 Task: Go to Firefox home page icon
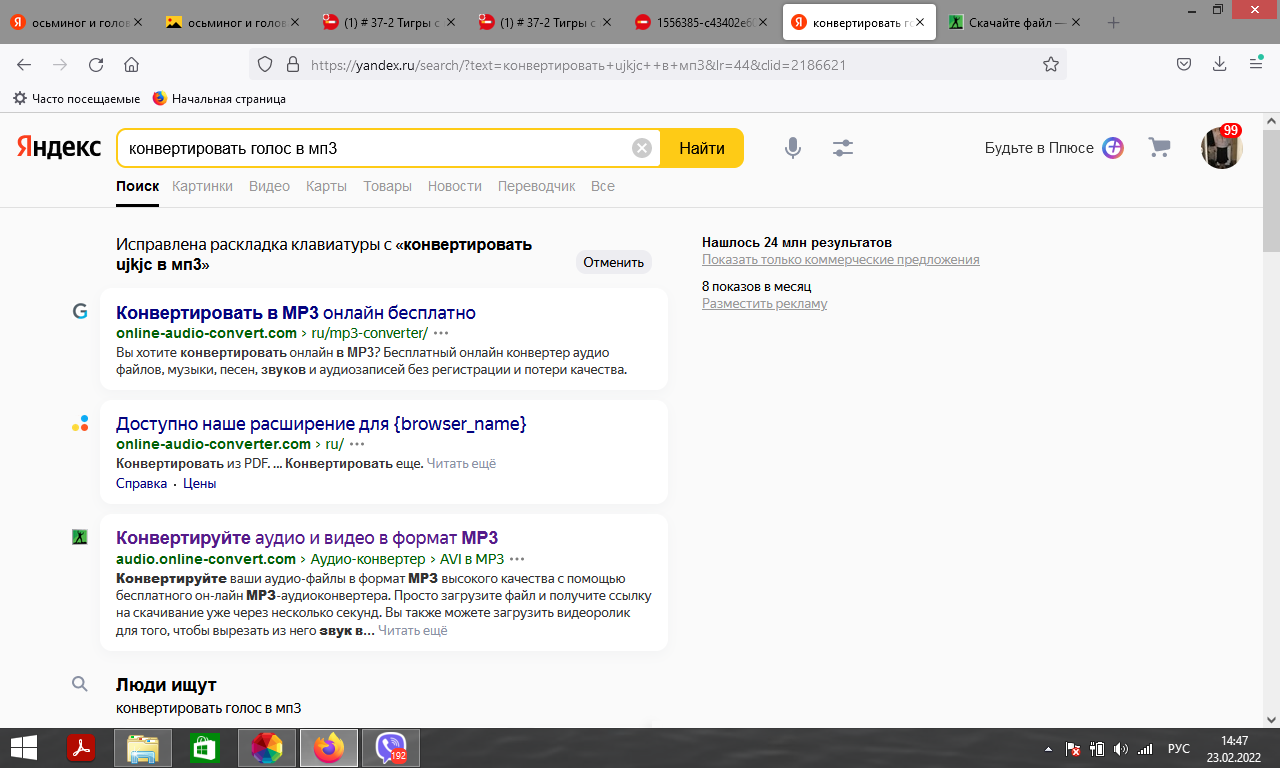click(131, 64)
